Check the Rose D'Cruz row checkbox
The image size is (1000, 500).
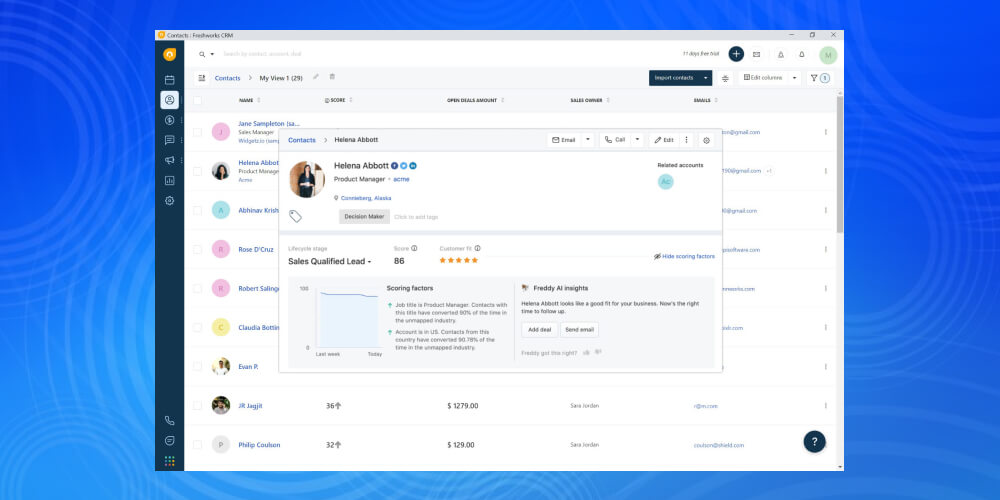[198, 249]
